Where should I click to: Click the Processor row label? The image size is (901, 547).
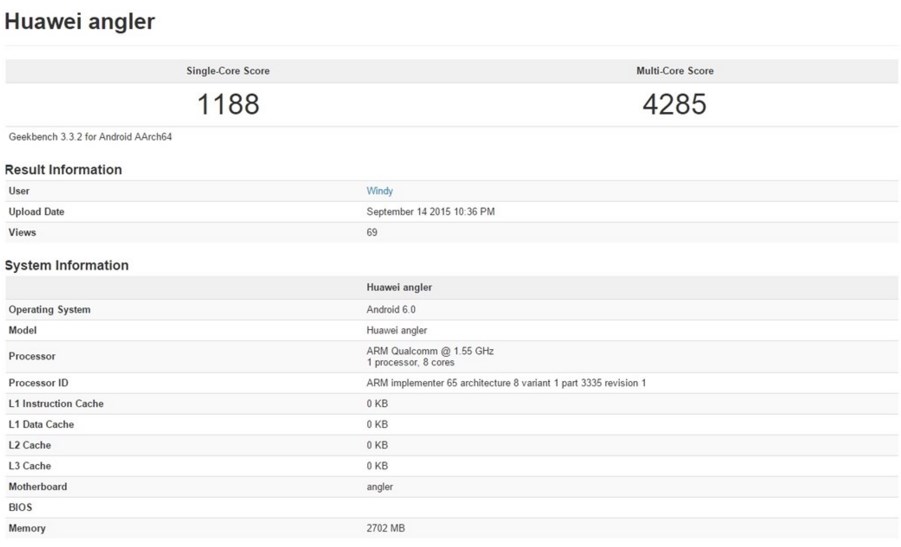[32, 356]
